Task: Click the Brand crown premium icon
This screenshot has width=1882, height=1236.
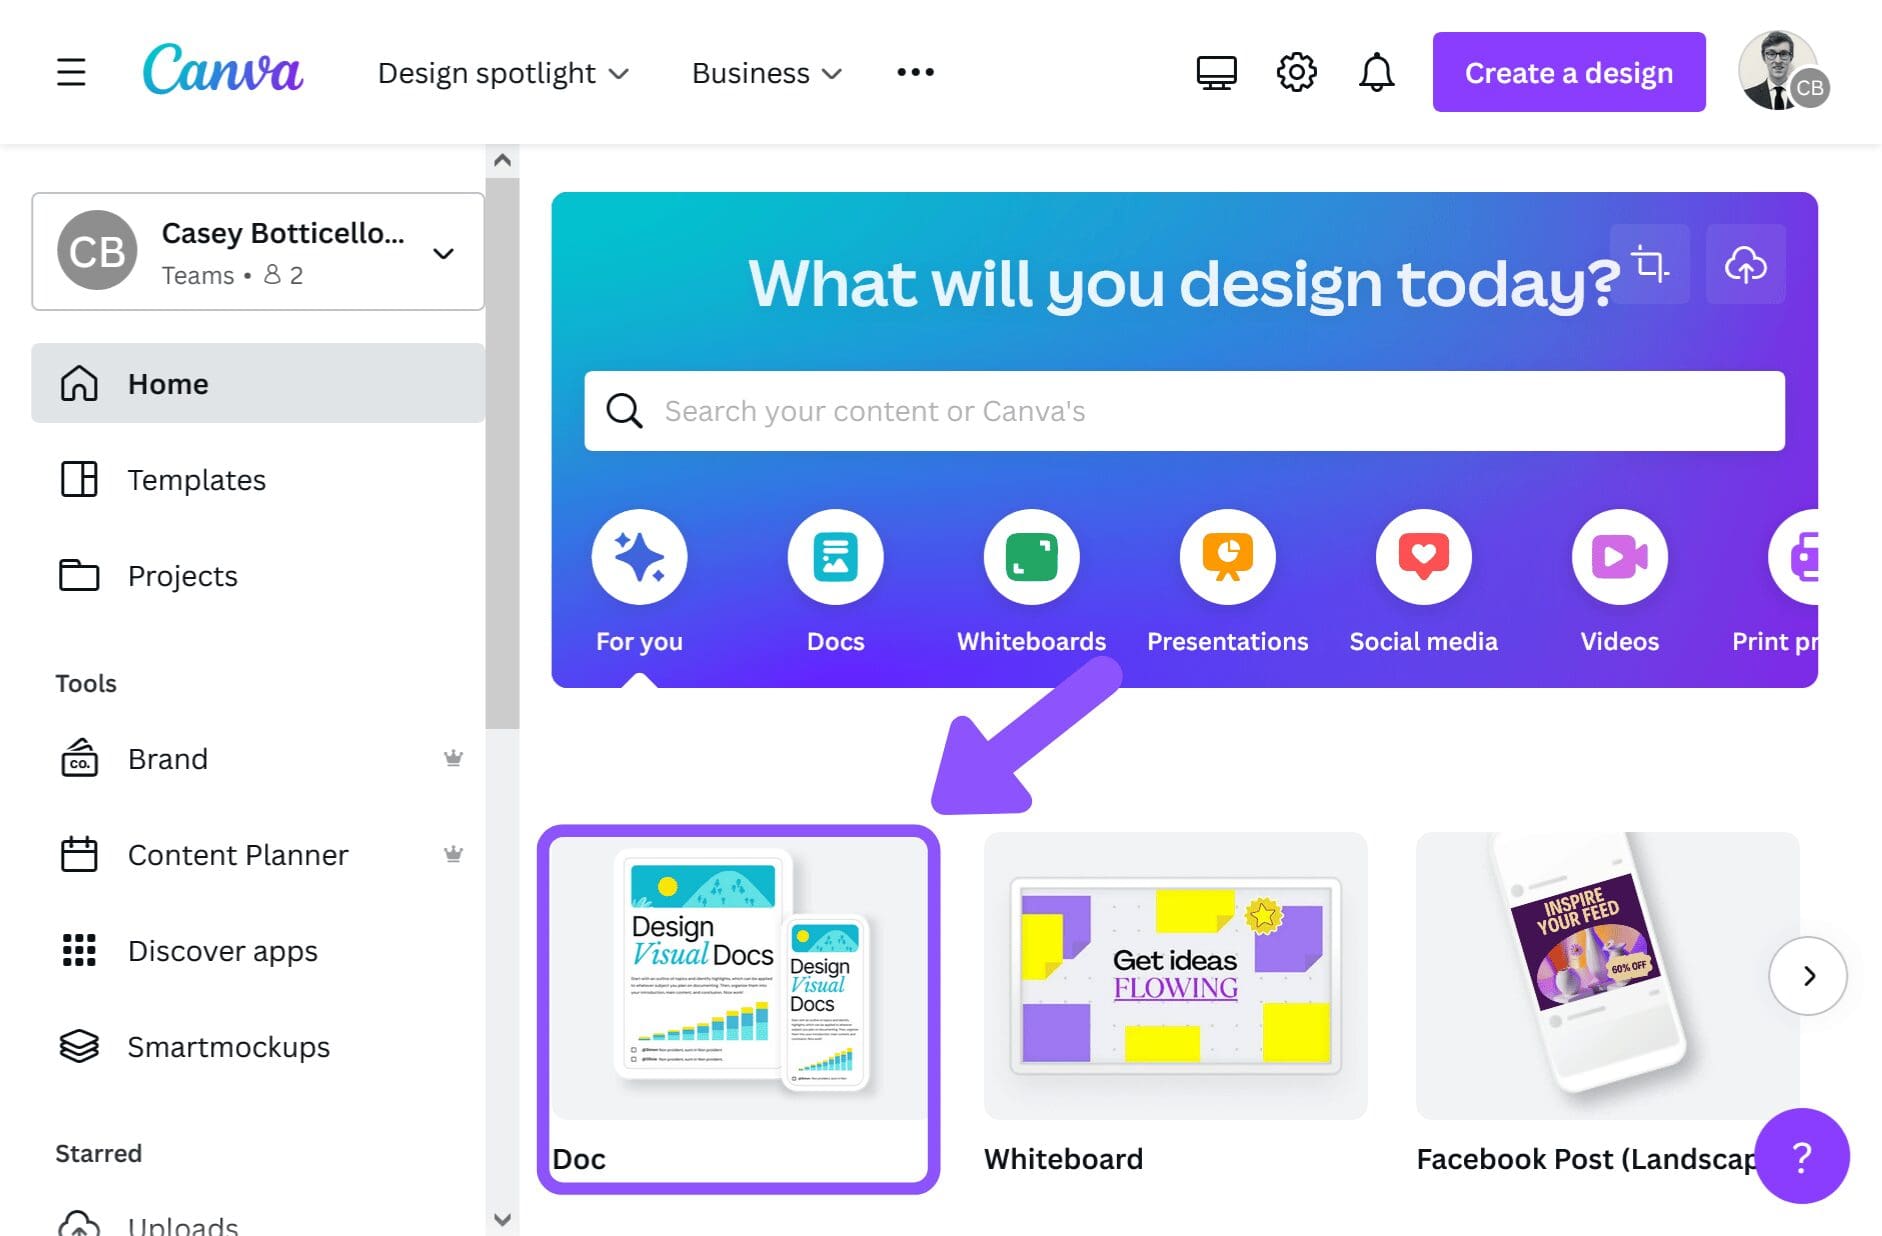Action: point(453,758)
